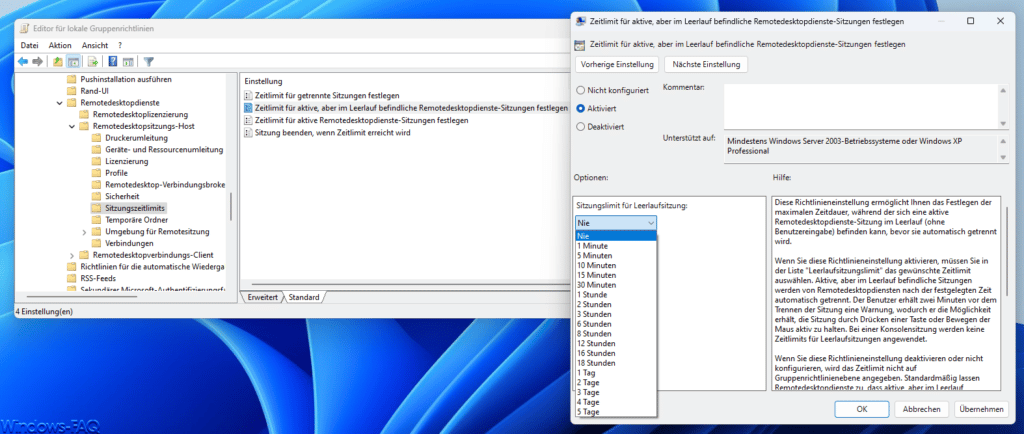Click the folder icon beside Pushinstallation ausführen
This screenshot has height=434, width=1024.
[72, 79]
